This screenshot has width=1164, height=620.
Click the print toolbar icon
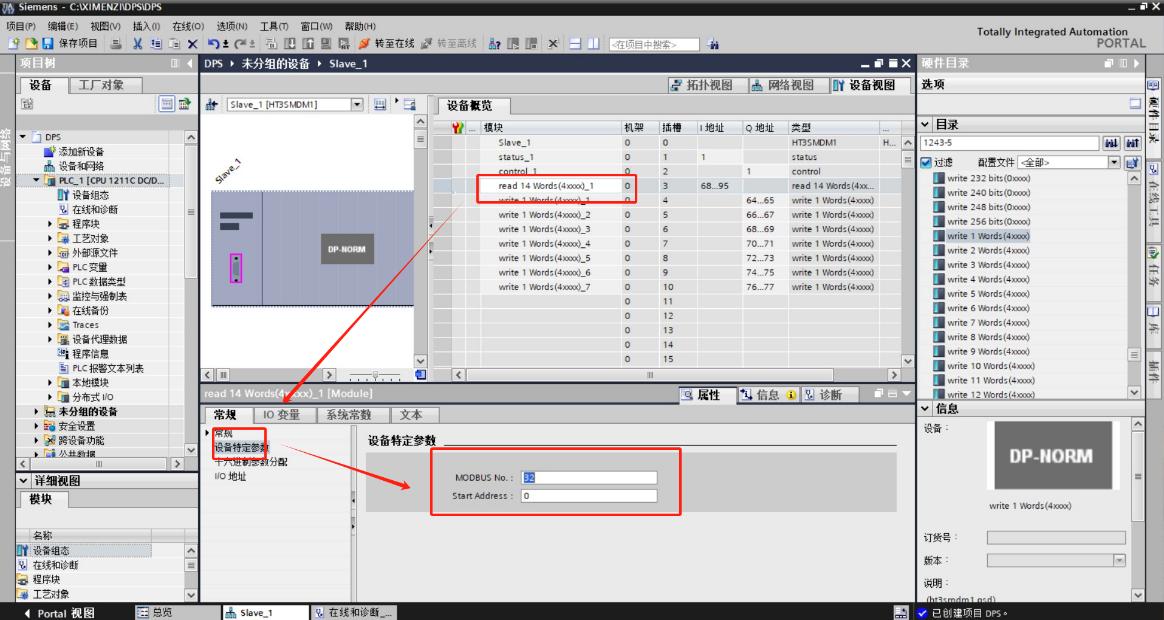[116, 44]
